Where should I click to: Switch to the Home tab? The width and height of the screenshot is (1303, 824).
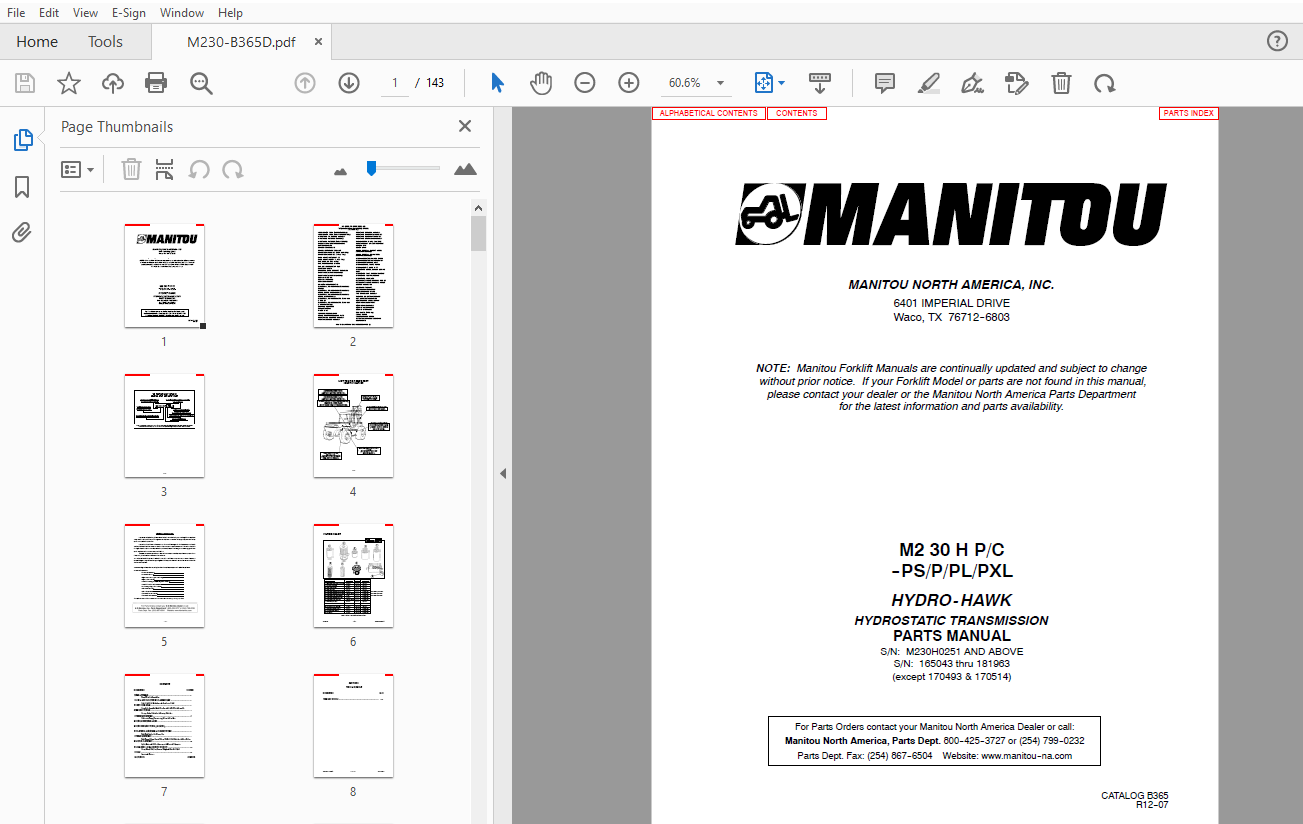point(37,42)
